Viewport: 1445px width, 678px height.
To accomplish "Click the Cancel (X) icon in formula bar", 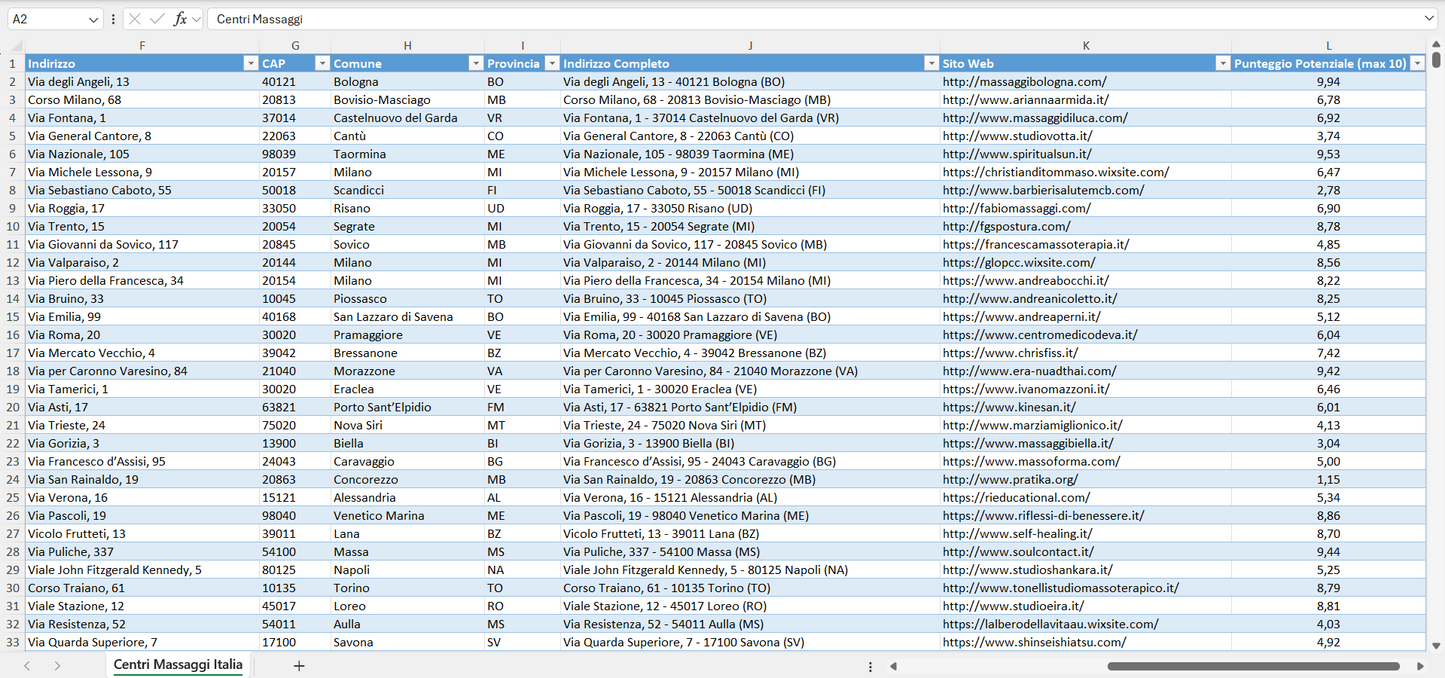I will click(135, 19).
